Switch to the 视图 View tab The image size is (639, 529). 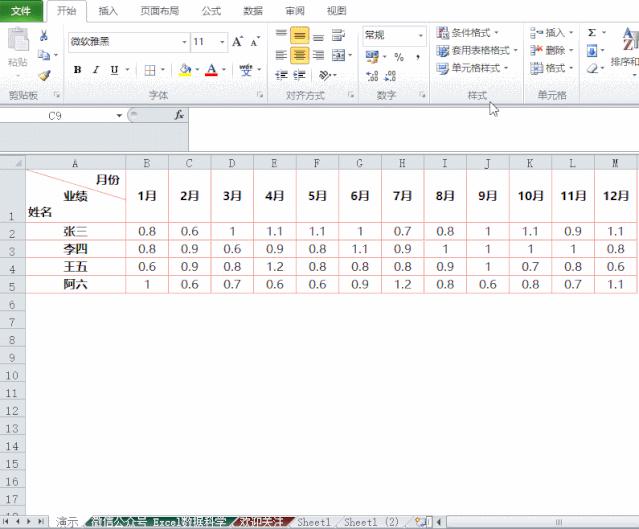pos(336,11)
